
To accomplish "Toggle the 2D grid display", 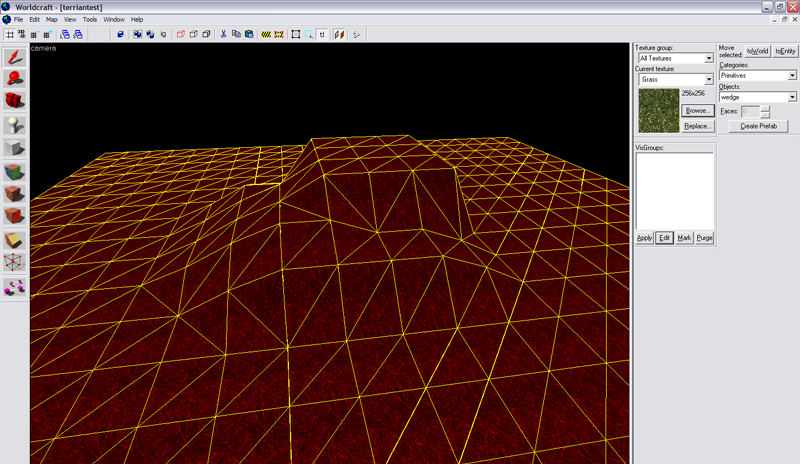I will tap(10, 34).
